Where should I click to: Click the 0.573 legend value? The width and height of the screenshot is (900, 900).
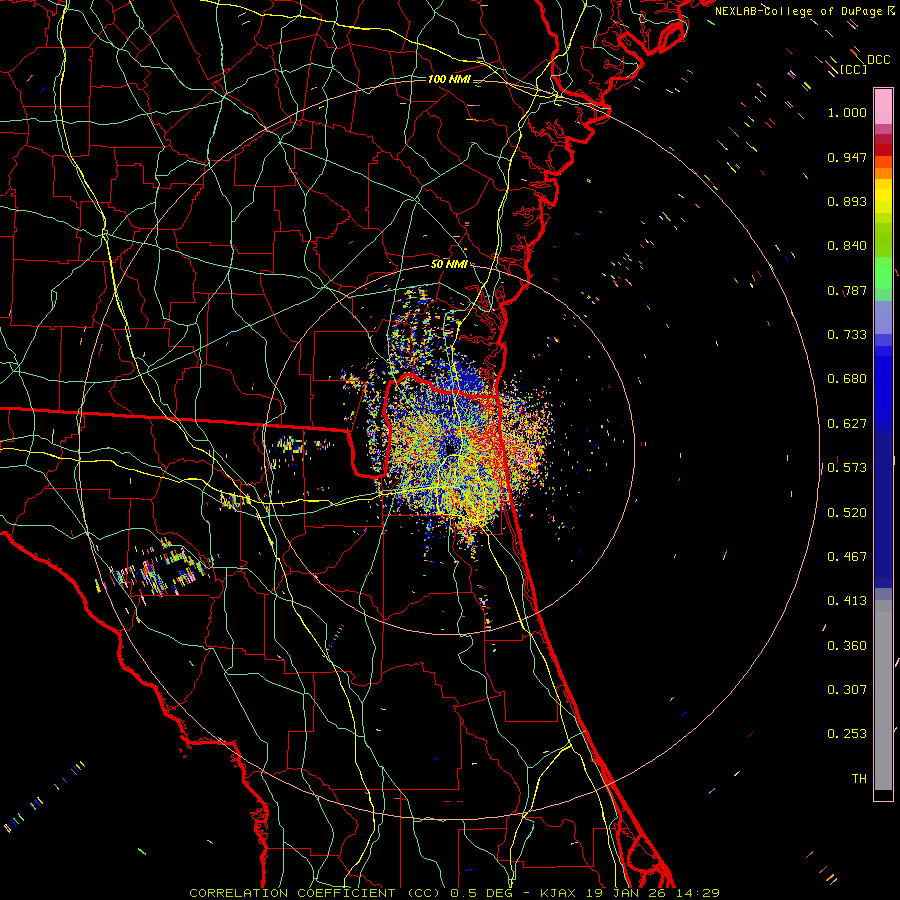click(x=847, y=468)
